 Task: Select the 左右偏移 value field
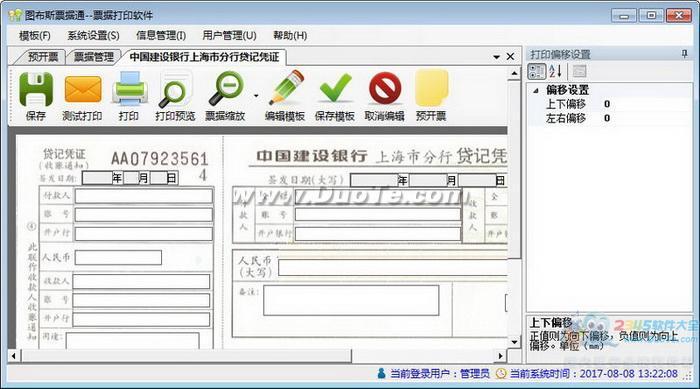(x=646, y=118)
